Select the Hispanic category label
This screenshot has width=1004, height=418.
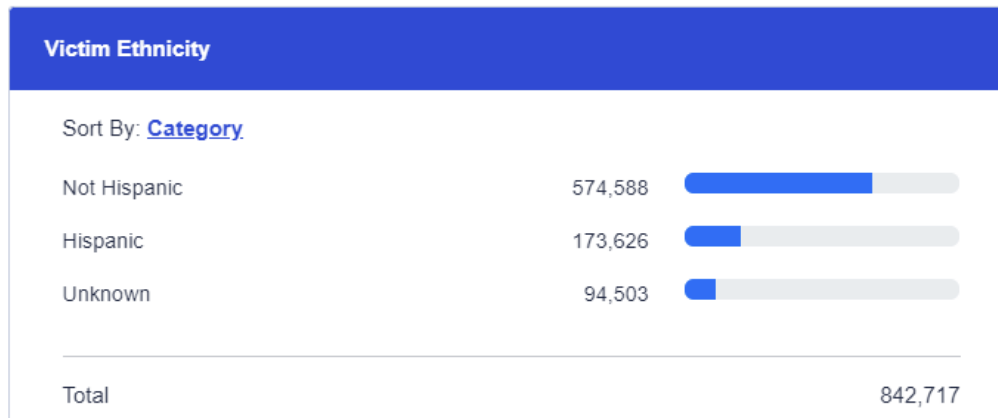tap(103, 241)
